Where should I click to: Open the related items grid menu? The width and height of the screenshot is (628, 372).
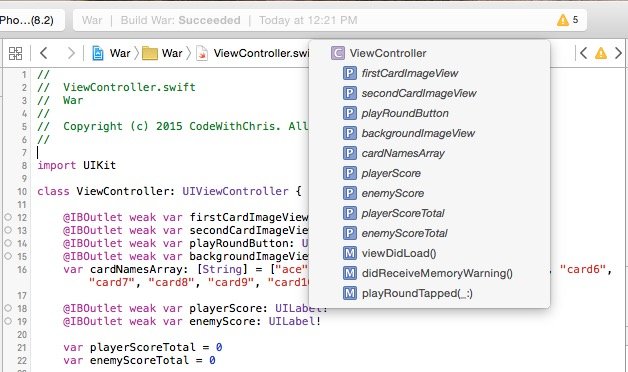(16, 53)
